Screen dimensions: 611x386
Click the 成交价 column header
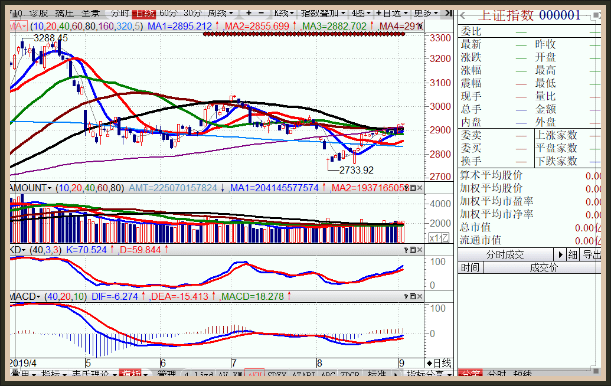[543, 268]
